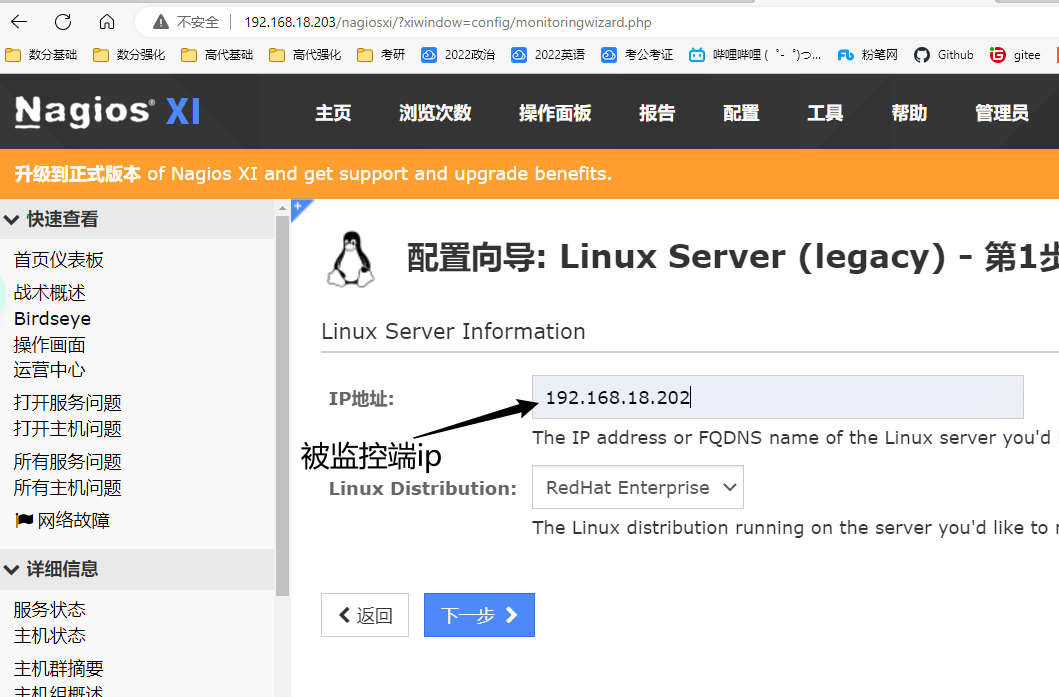Image resolution: width=1059 pixels, height=697 pixels.
Task: Collapse the 详细信息 sidebar section
Action: 12,569
